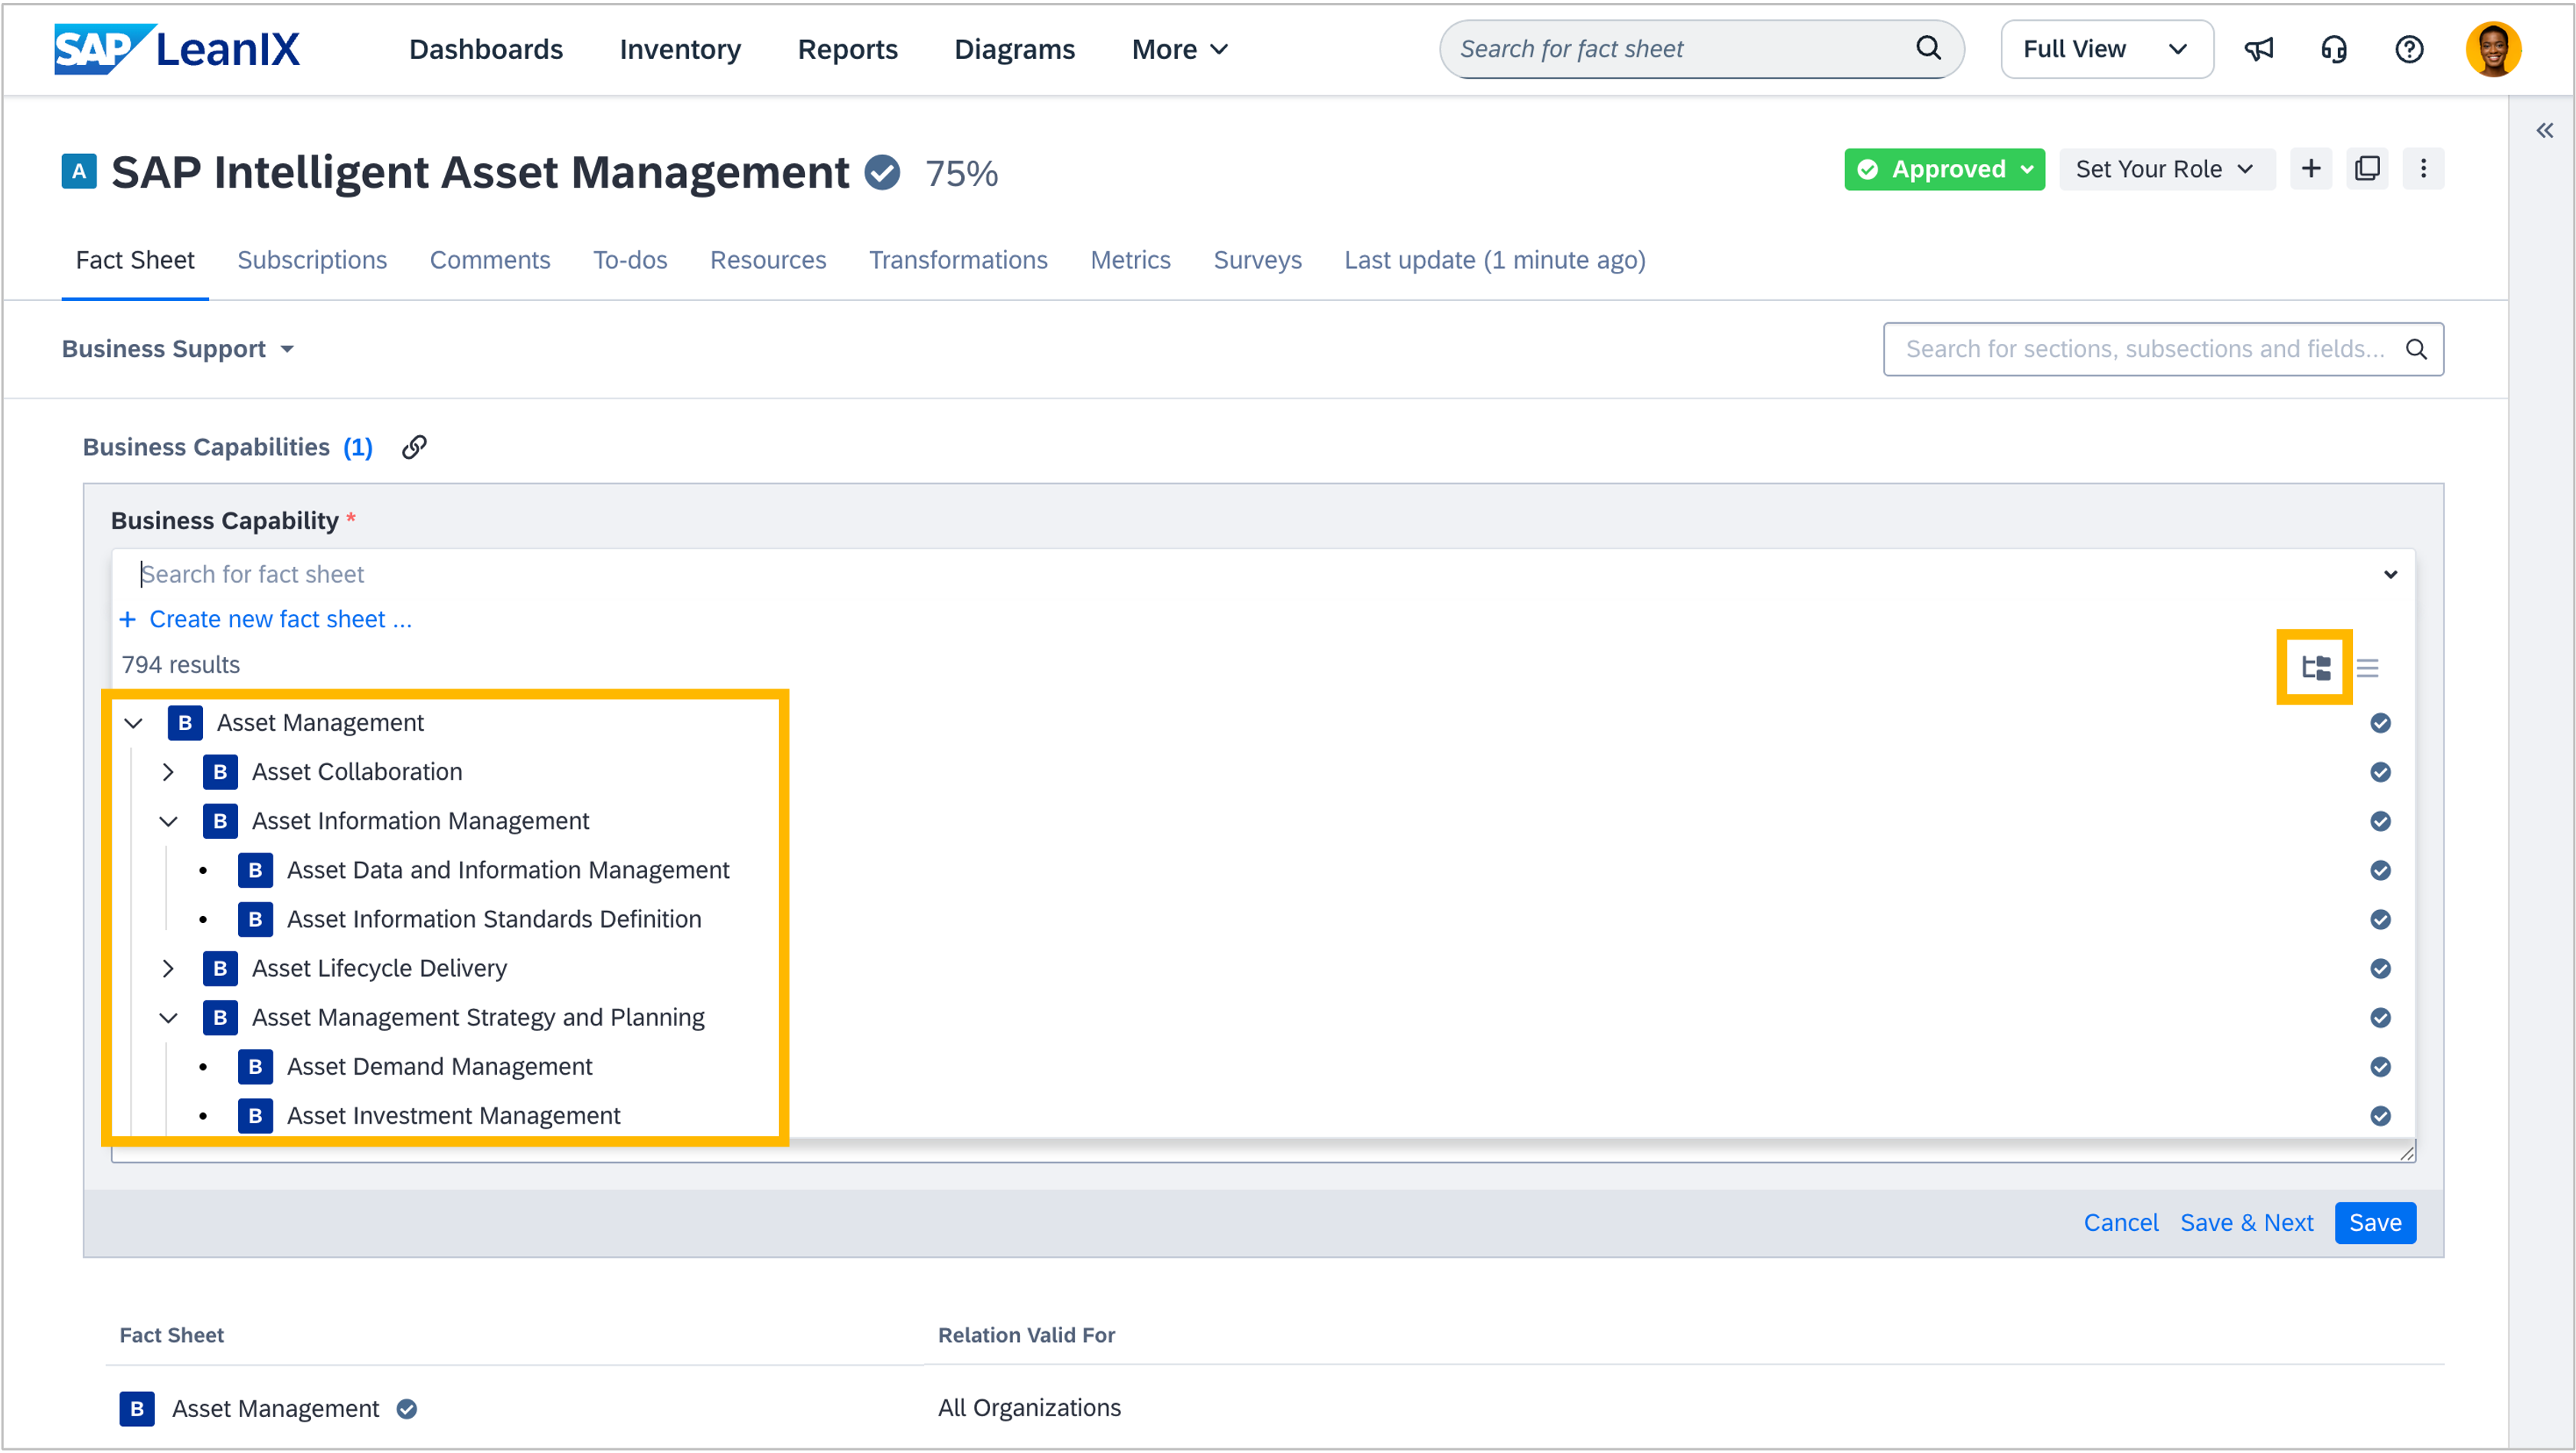
Task: Click the Application type badge A icon
Action: [79, 172]
